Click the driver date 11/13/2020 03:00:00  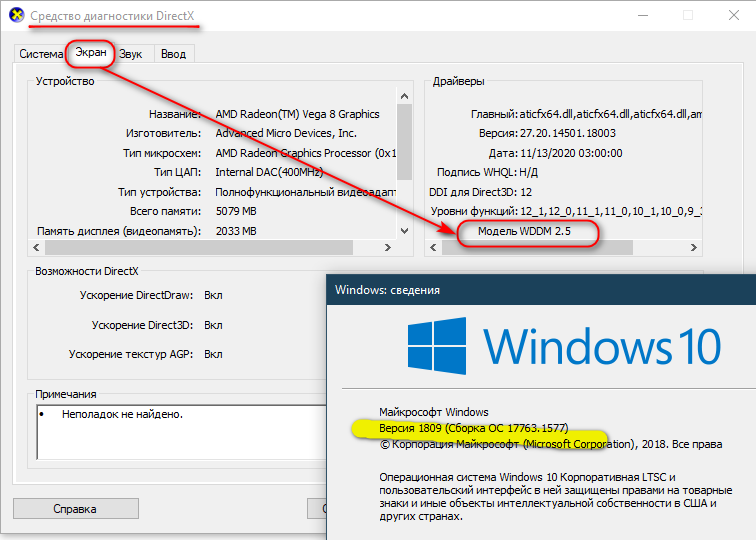point(571,153)
